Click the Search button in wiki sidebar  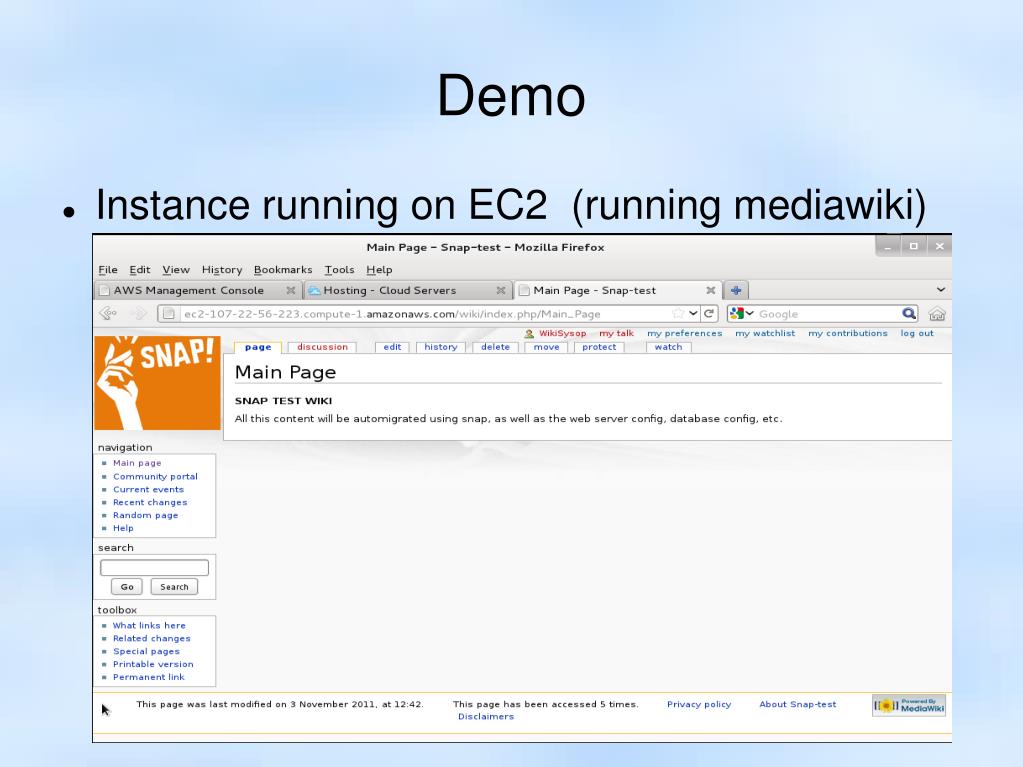pos(174,587)
